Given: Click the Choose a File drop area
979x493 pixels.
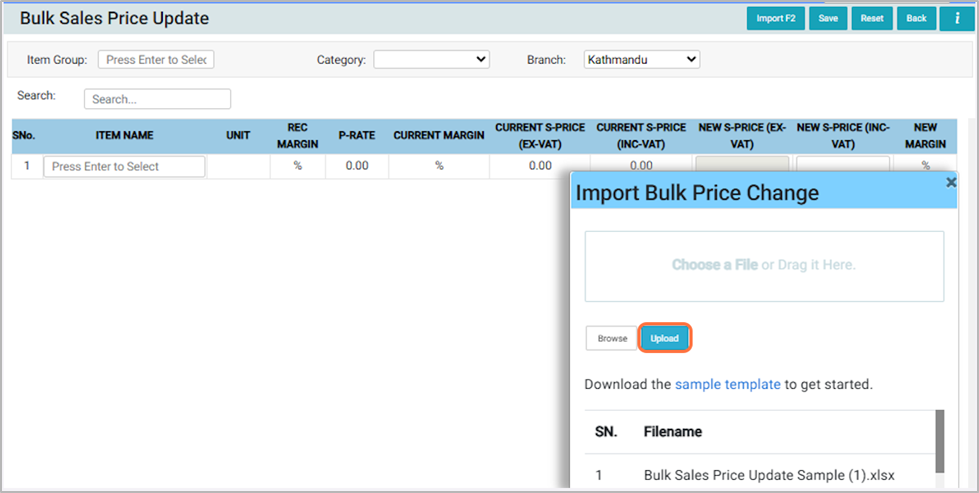Looking at the screenshot, I should [764, 266].
